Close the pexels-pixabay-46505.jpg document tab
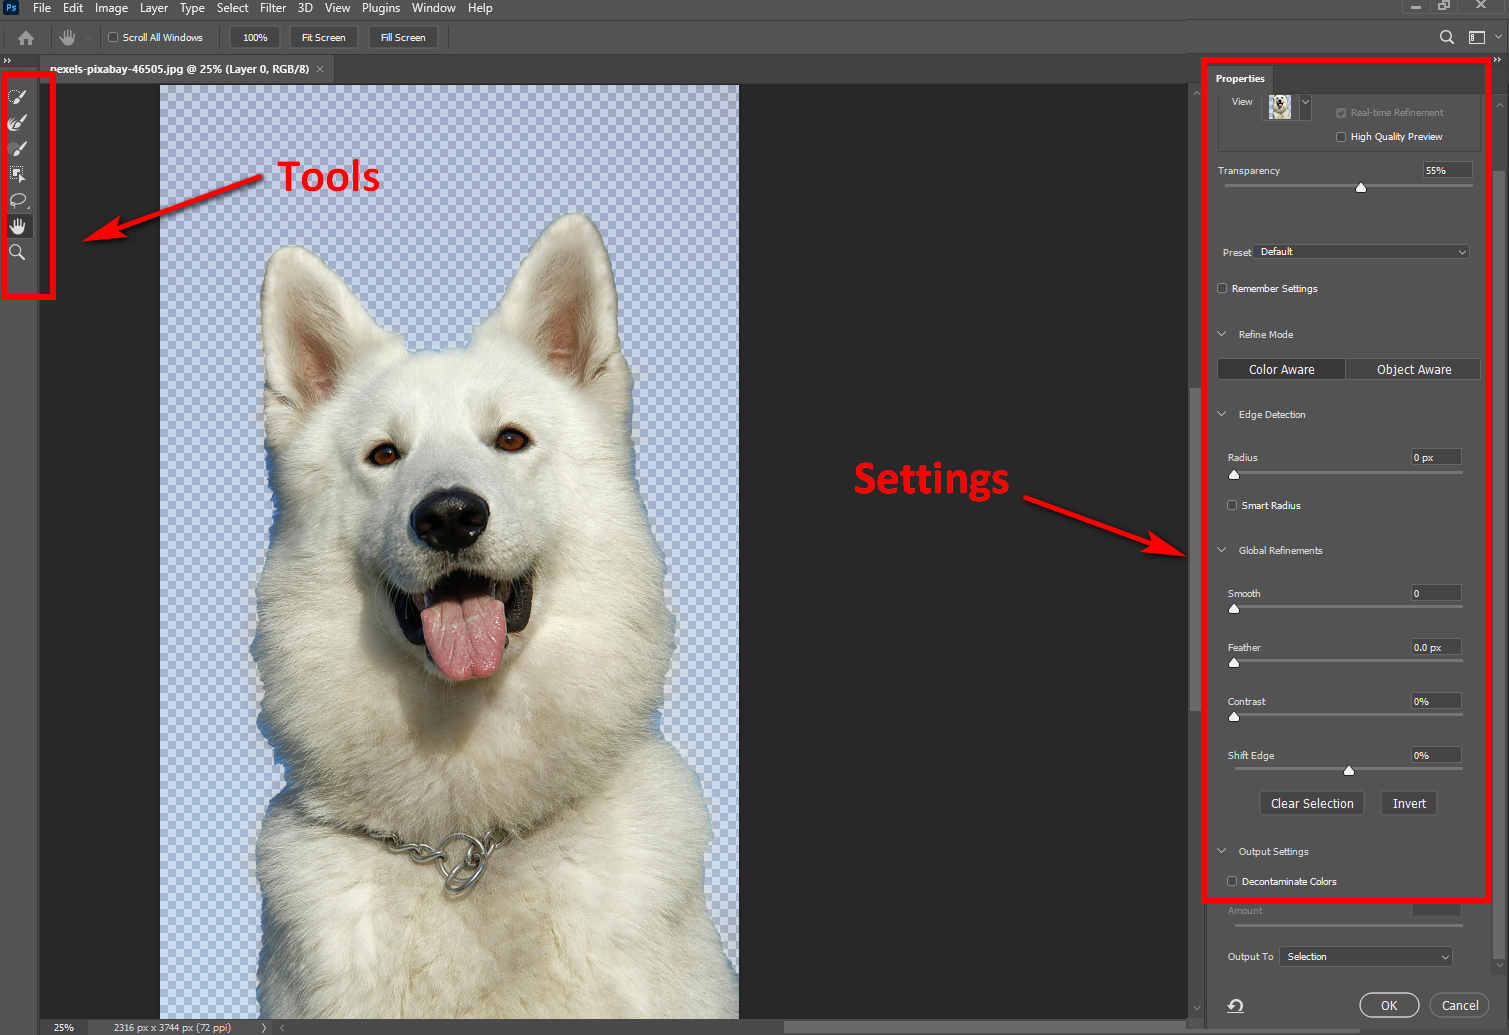The image size is (1509, 1035). (320, 69)
